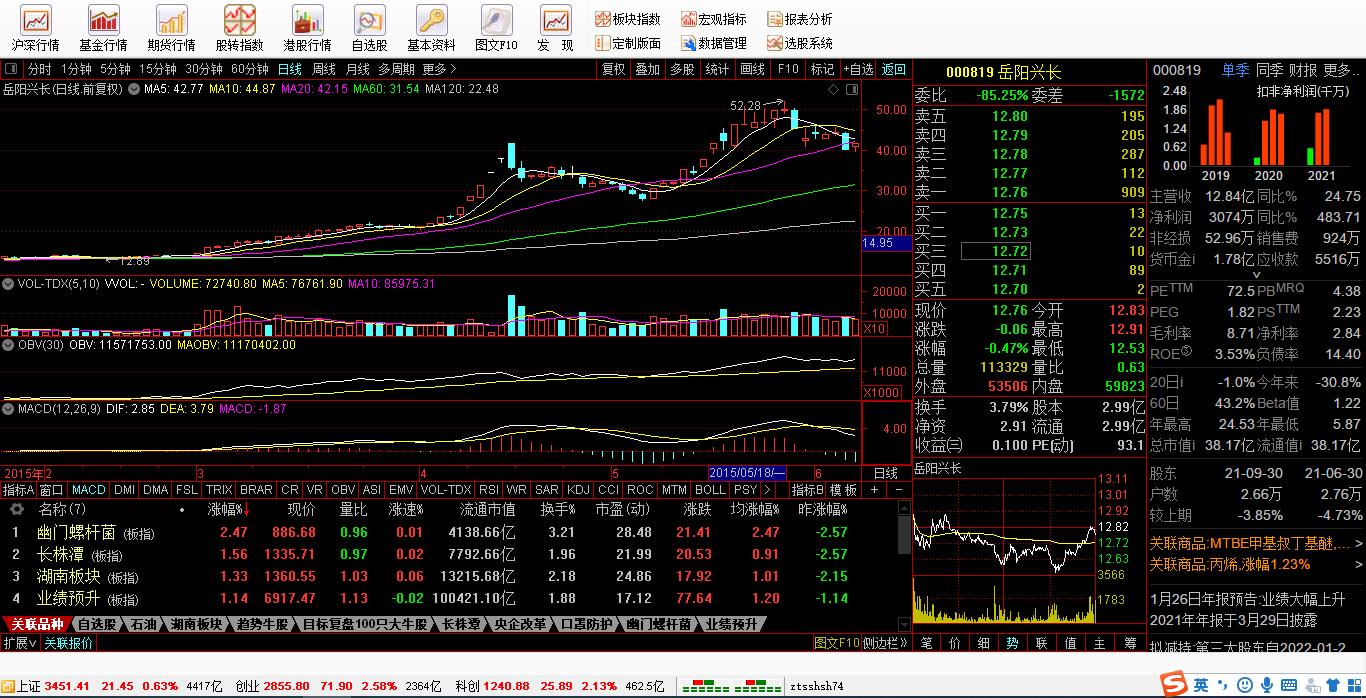
Task: Click the 自选股 watchlist toolbar icon
Action: [369, 28]
